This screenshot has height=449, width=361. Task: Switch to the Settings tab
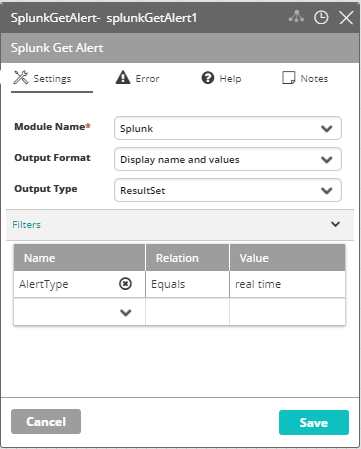coord(52,79)
